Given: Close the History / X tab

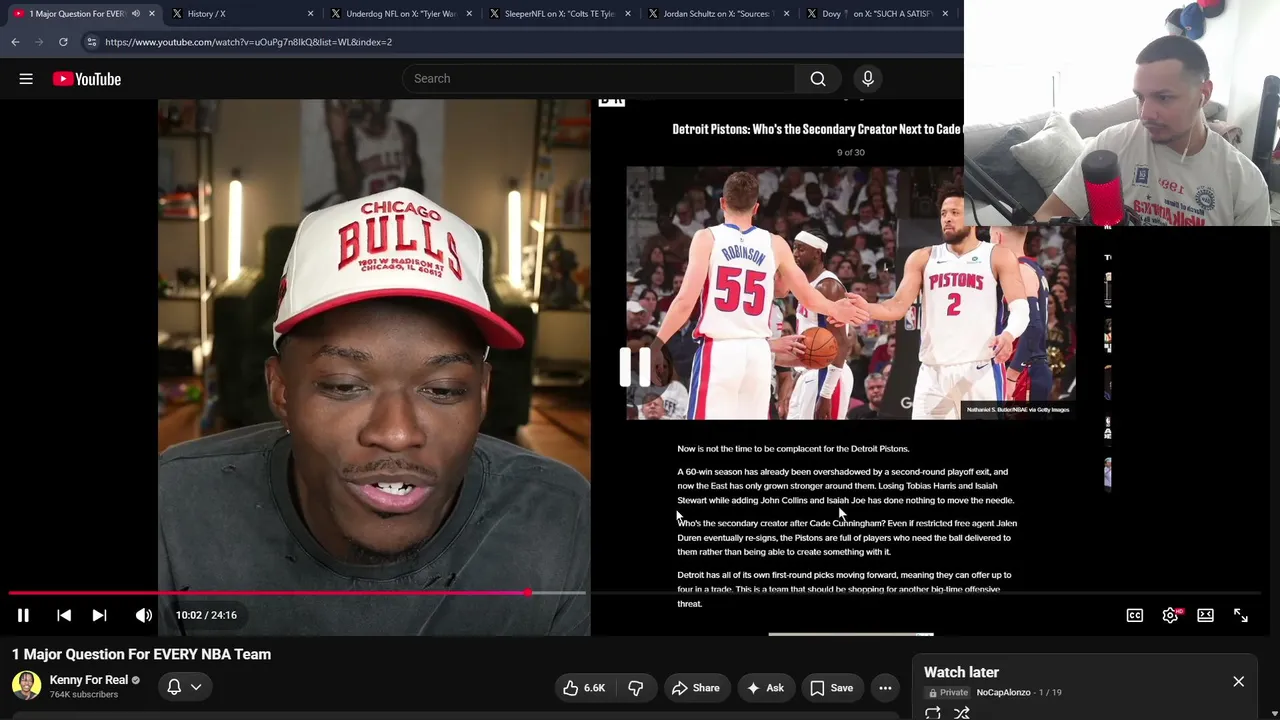Looking at the screenshot, I should (x=310, y=14).
